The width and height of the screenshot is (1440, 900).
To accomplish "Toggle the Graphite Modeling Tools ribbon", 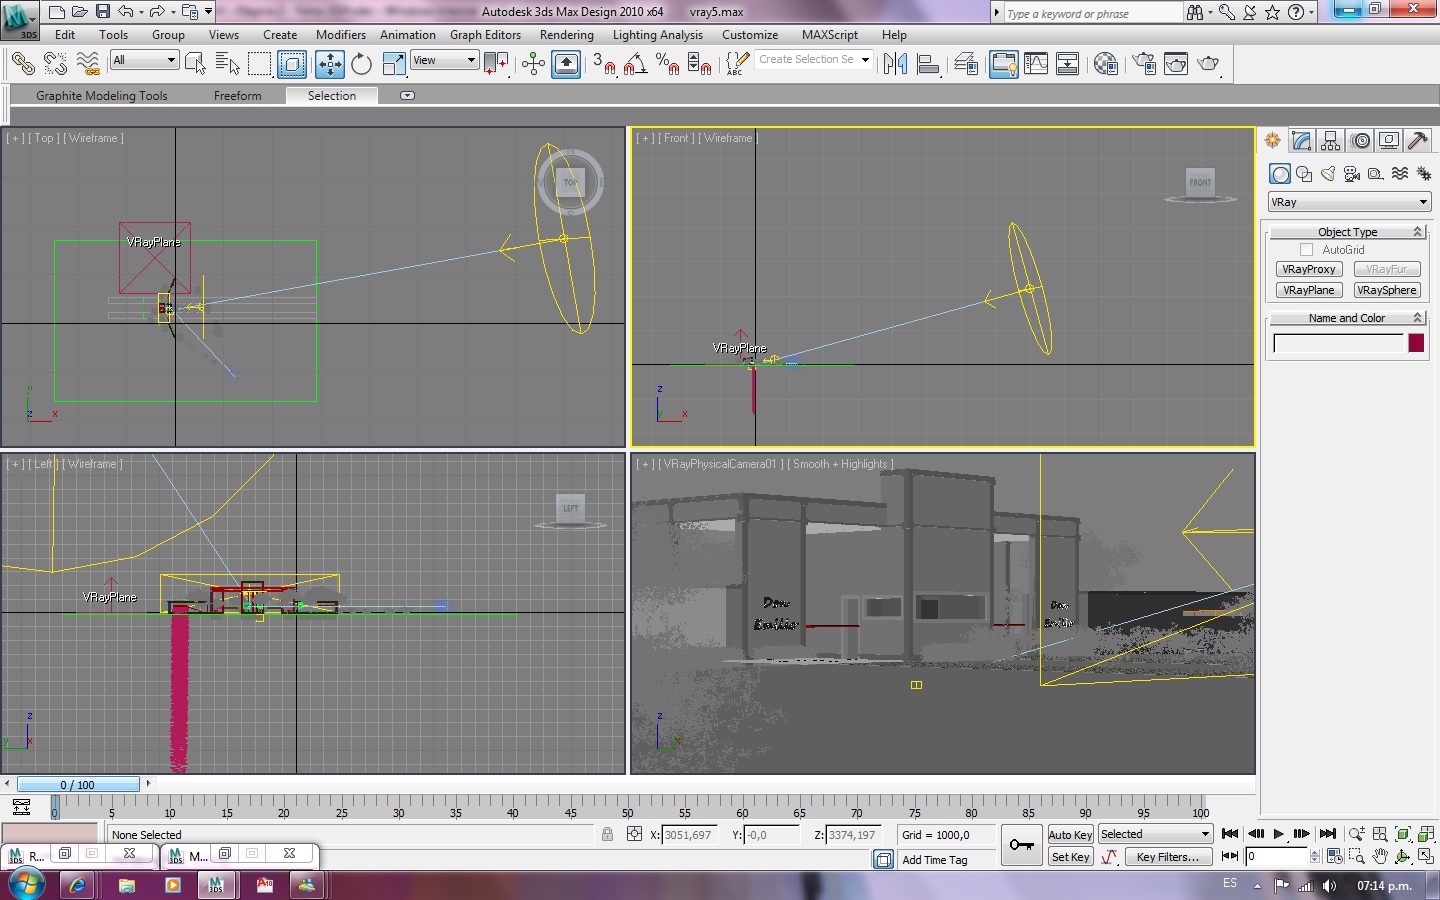I will pyautogui.click(x=1003, y=64).
